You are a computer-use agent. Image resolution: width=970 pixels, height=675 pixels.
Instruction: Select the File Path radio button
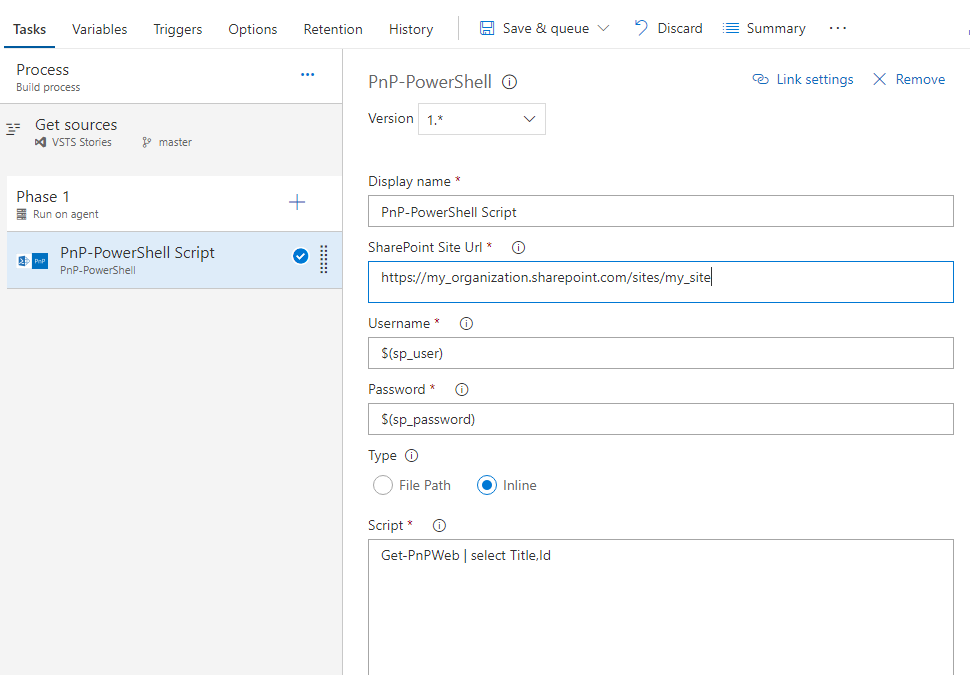click(x=383, y=485)
